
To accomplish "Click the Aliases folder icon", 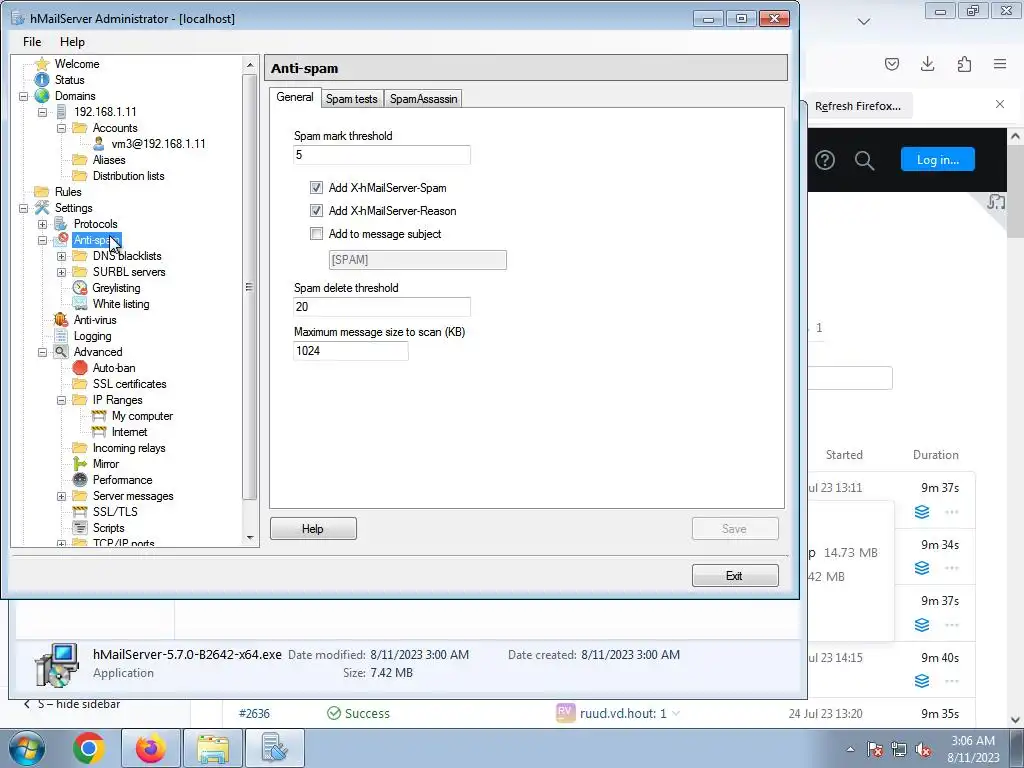I will (80, 160).
